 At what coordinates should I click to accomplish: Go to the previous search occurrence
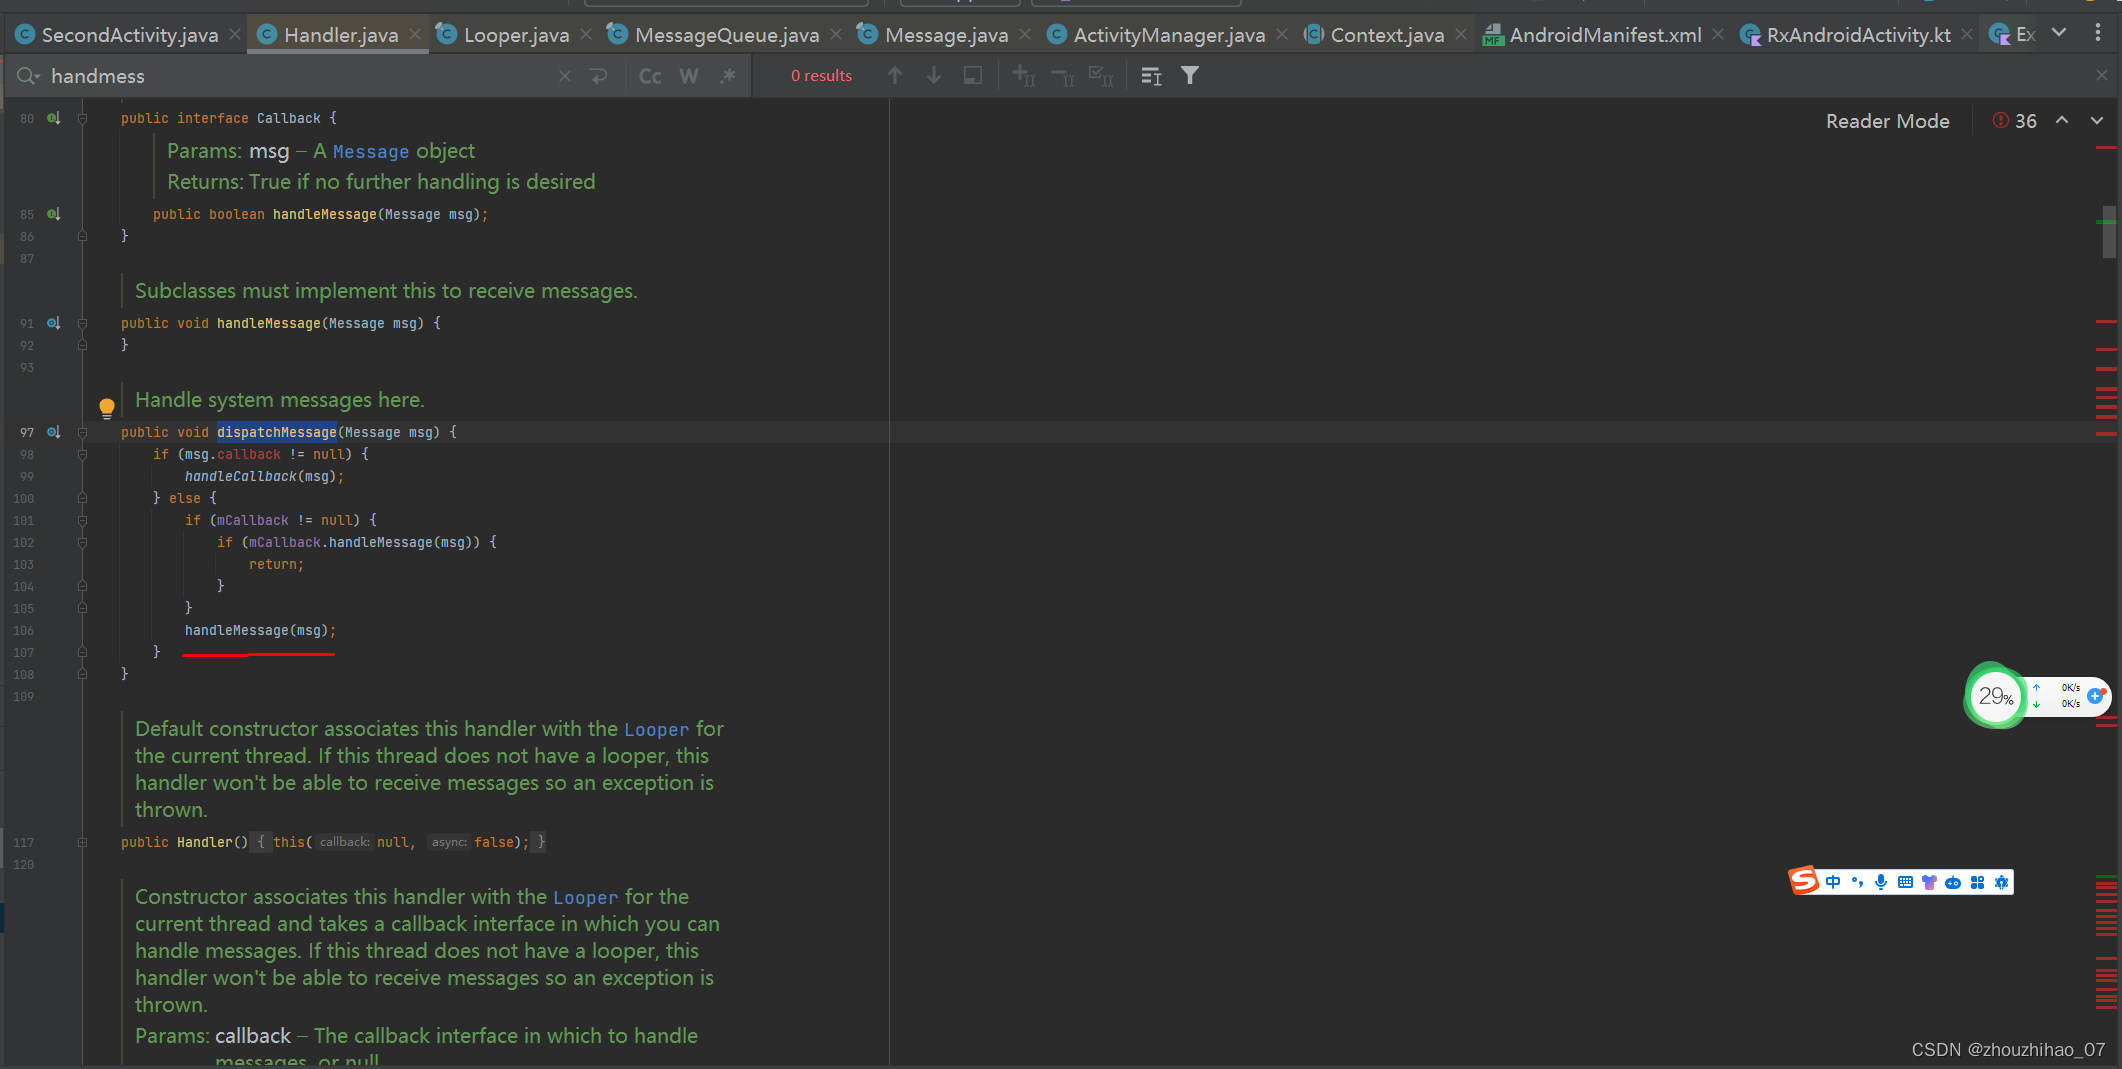coord(895,76)
